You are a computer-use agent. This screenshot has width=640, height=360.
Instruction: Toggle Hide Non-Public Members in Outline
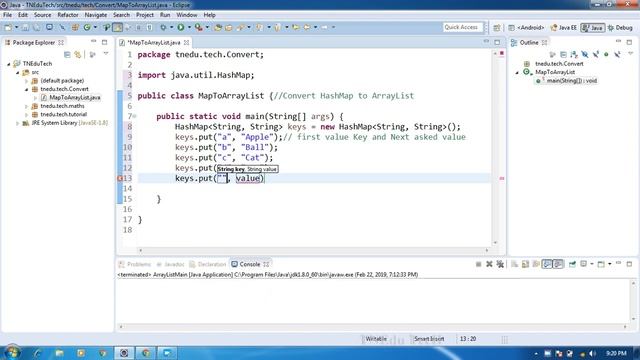[x=607, y=54]
